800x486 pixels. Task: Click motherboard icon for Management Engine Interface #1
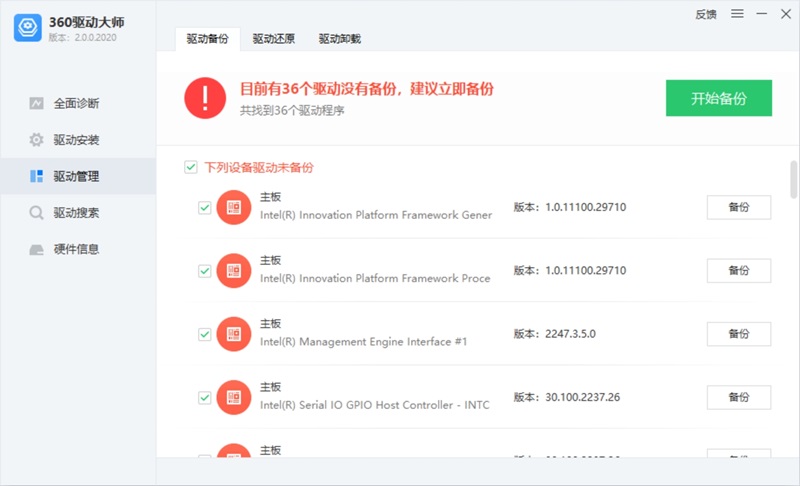click(234, 334)
